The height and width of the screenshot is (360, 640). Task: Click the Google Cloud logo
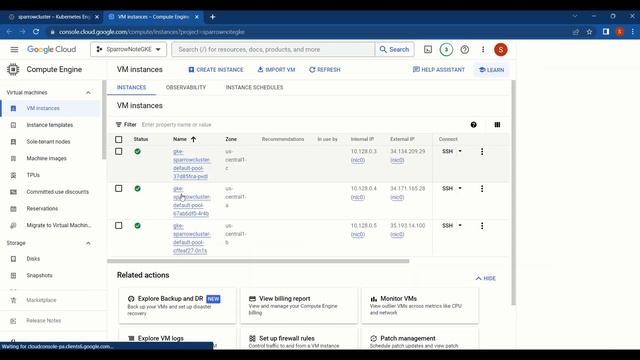(x=51, y=49)
